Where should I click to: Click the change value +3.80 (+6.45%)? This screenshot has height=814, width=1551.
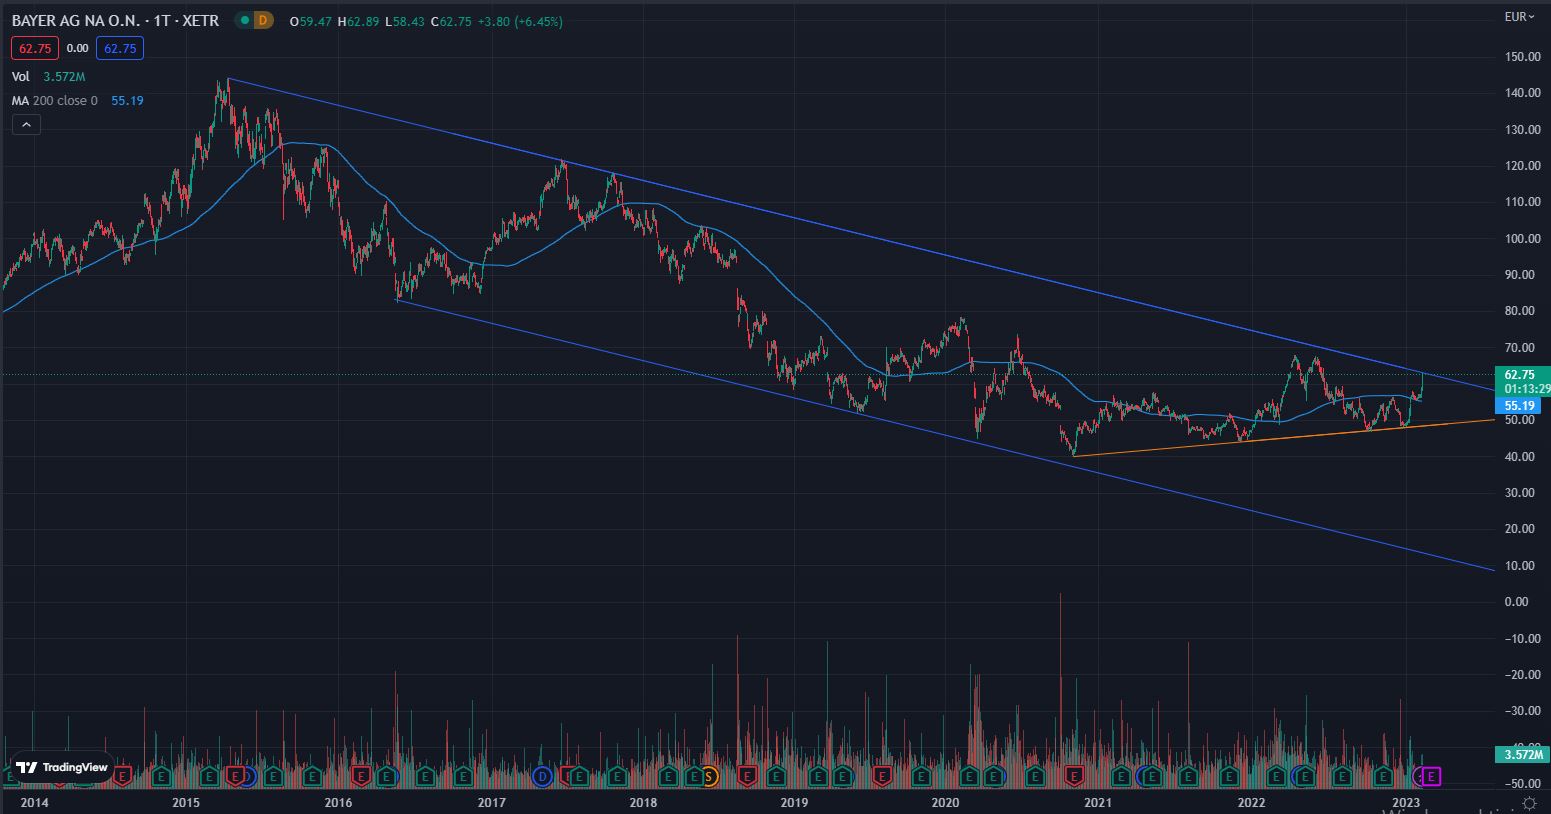(520, 21)
